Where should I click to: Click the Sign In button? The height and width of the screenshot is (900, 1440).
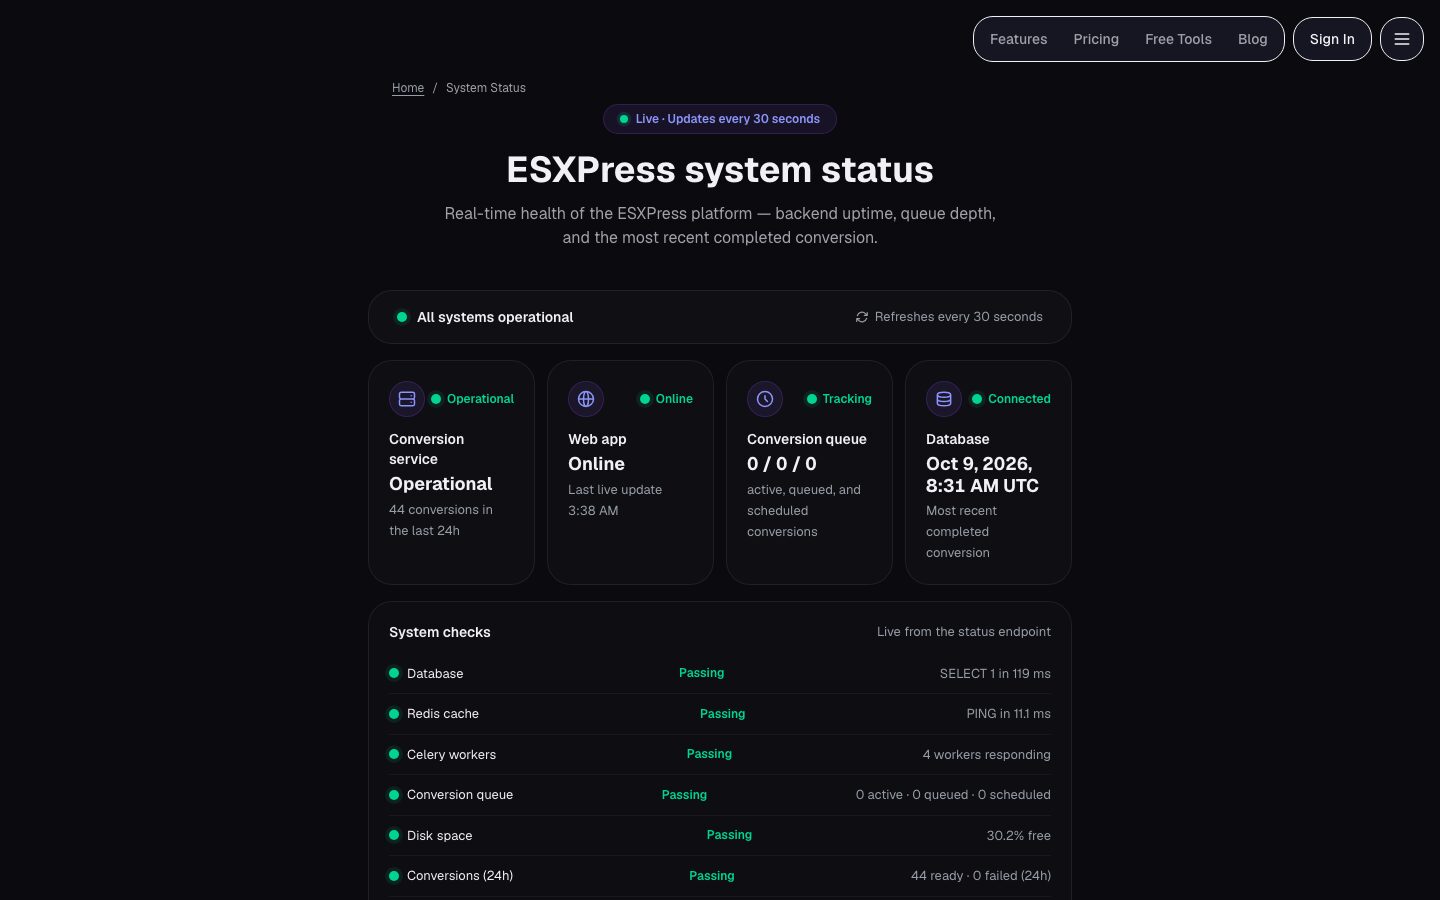[x=1332, y=39]
